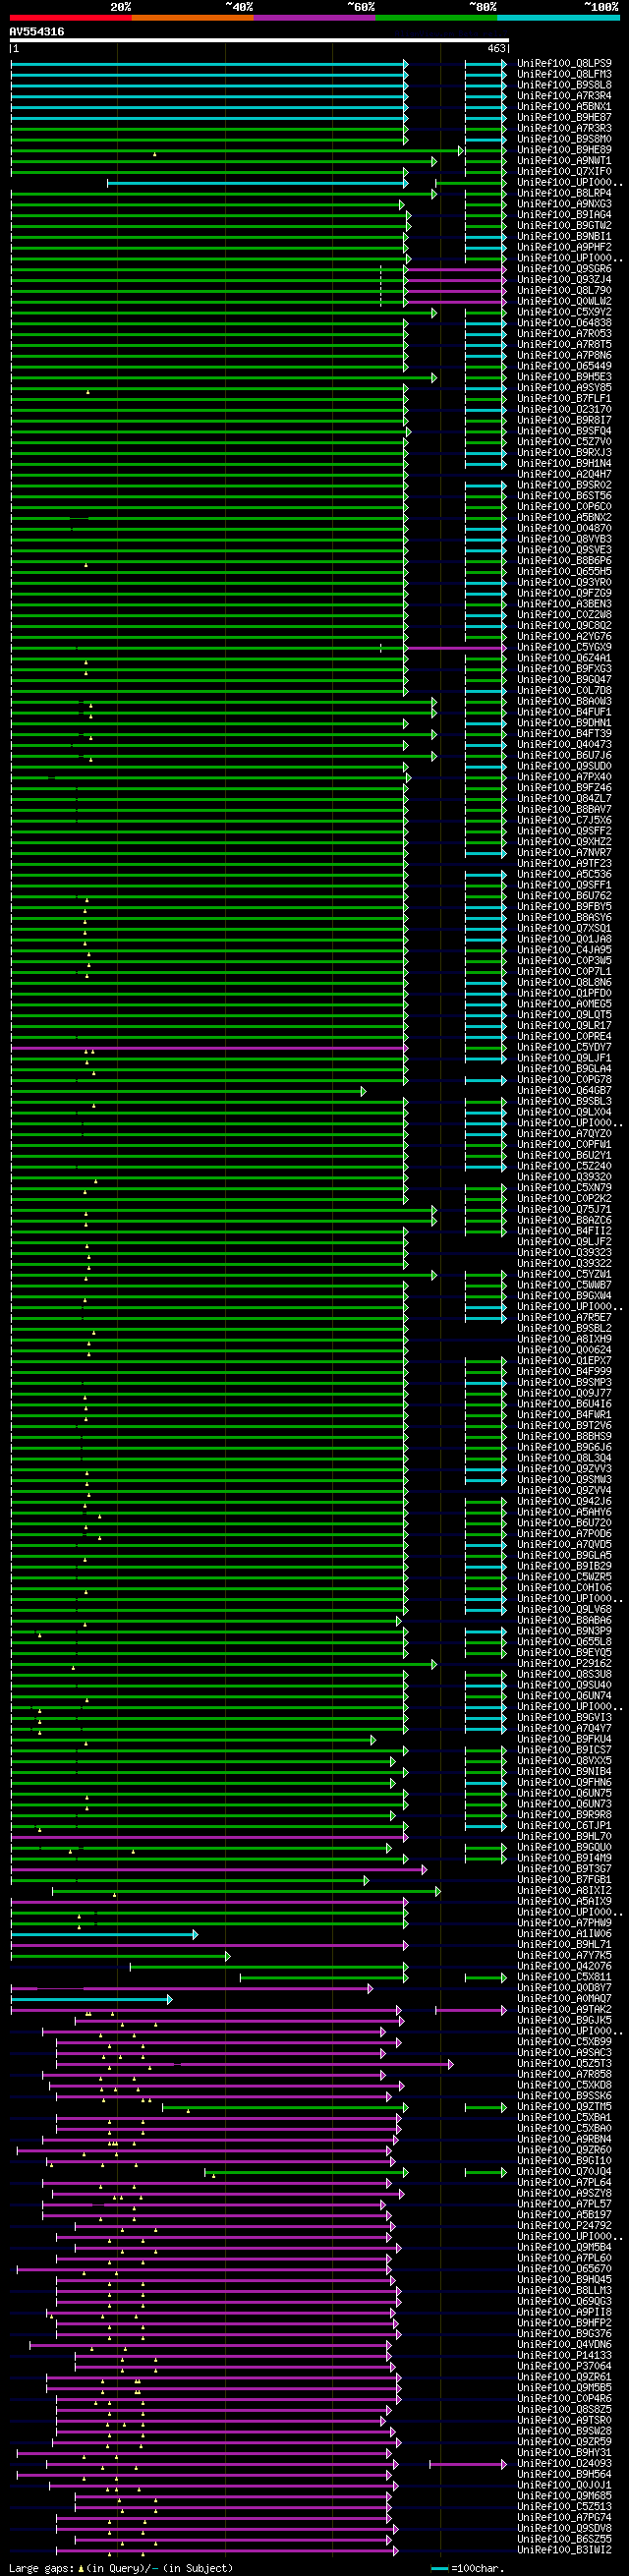Image resolution: width=629 pixels, height=2576 pixels.
Task: Select the label UniRef100_Q93ZJ4
Action: click(564, 280)
